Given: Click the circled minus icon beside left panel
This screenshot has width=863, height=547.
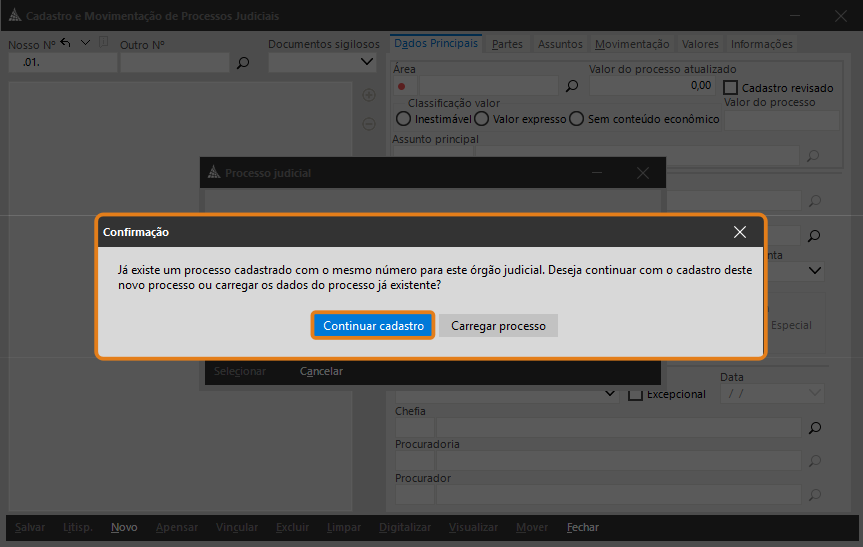Looking at the screenshot, I should point(369,124).
